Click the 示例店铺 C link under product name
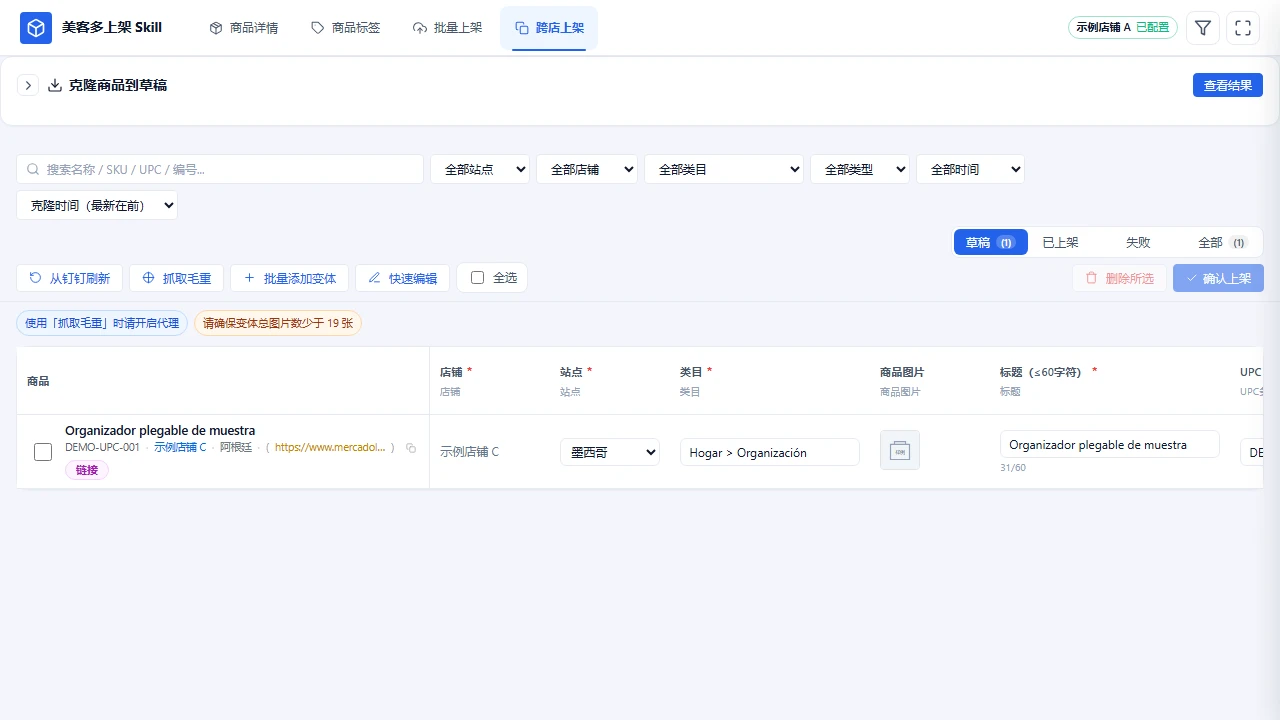The image size is (1280, 720). [180, 448]
